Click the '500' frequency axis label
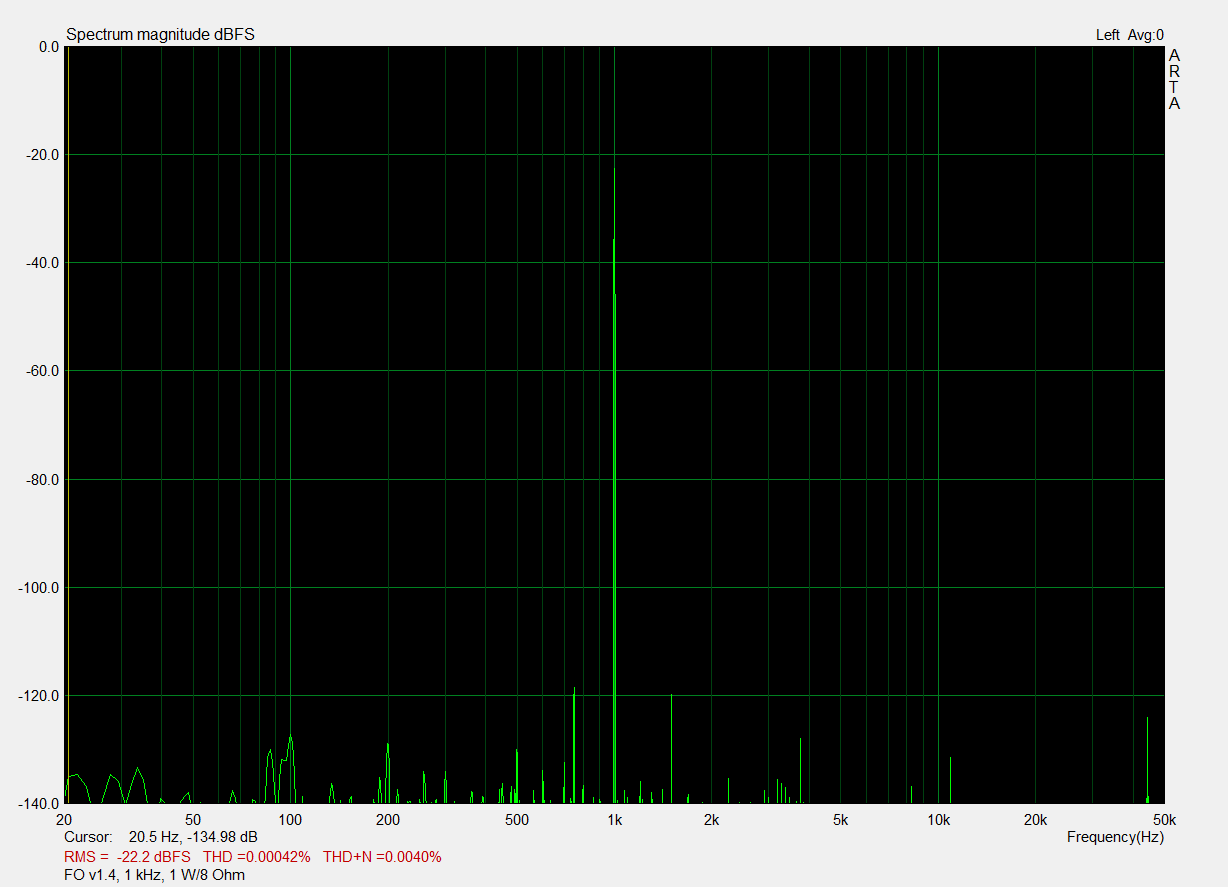1228x887 pixels. point(516,820)
